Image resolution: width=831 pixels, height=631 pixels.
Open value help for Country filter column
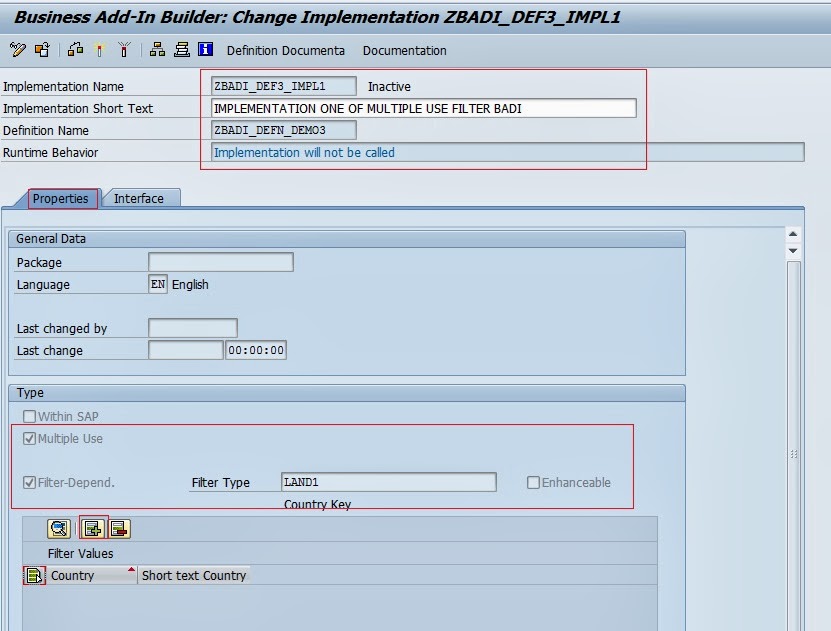tap(33, 575)
